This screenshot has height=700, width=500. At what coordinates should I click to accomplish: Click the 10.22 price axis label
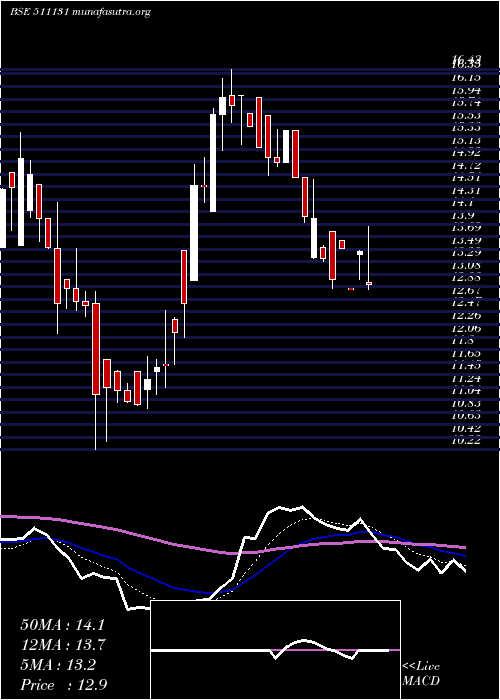(x=466, y=442)
